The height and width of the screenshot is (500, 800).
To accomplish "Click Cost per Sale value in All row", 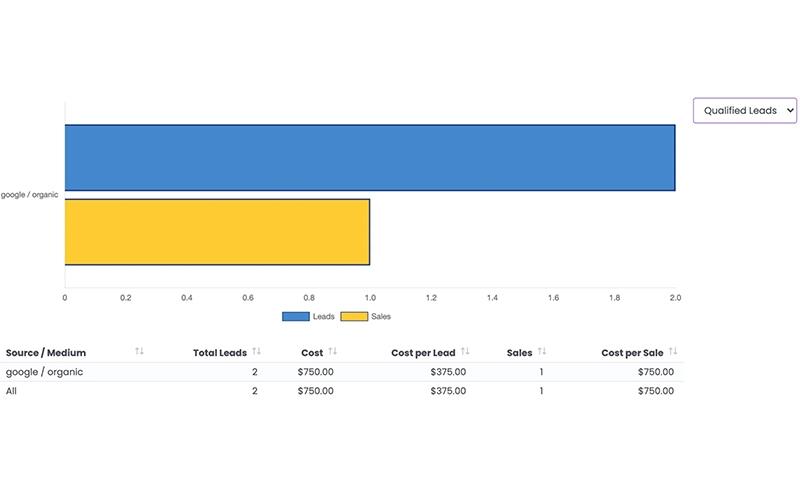I will 656,391.
